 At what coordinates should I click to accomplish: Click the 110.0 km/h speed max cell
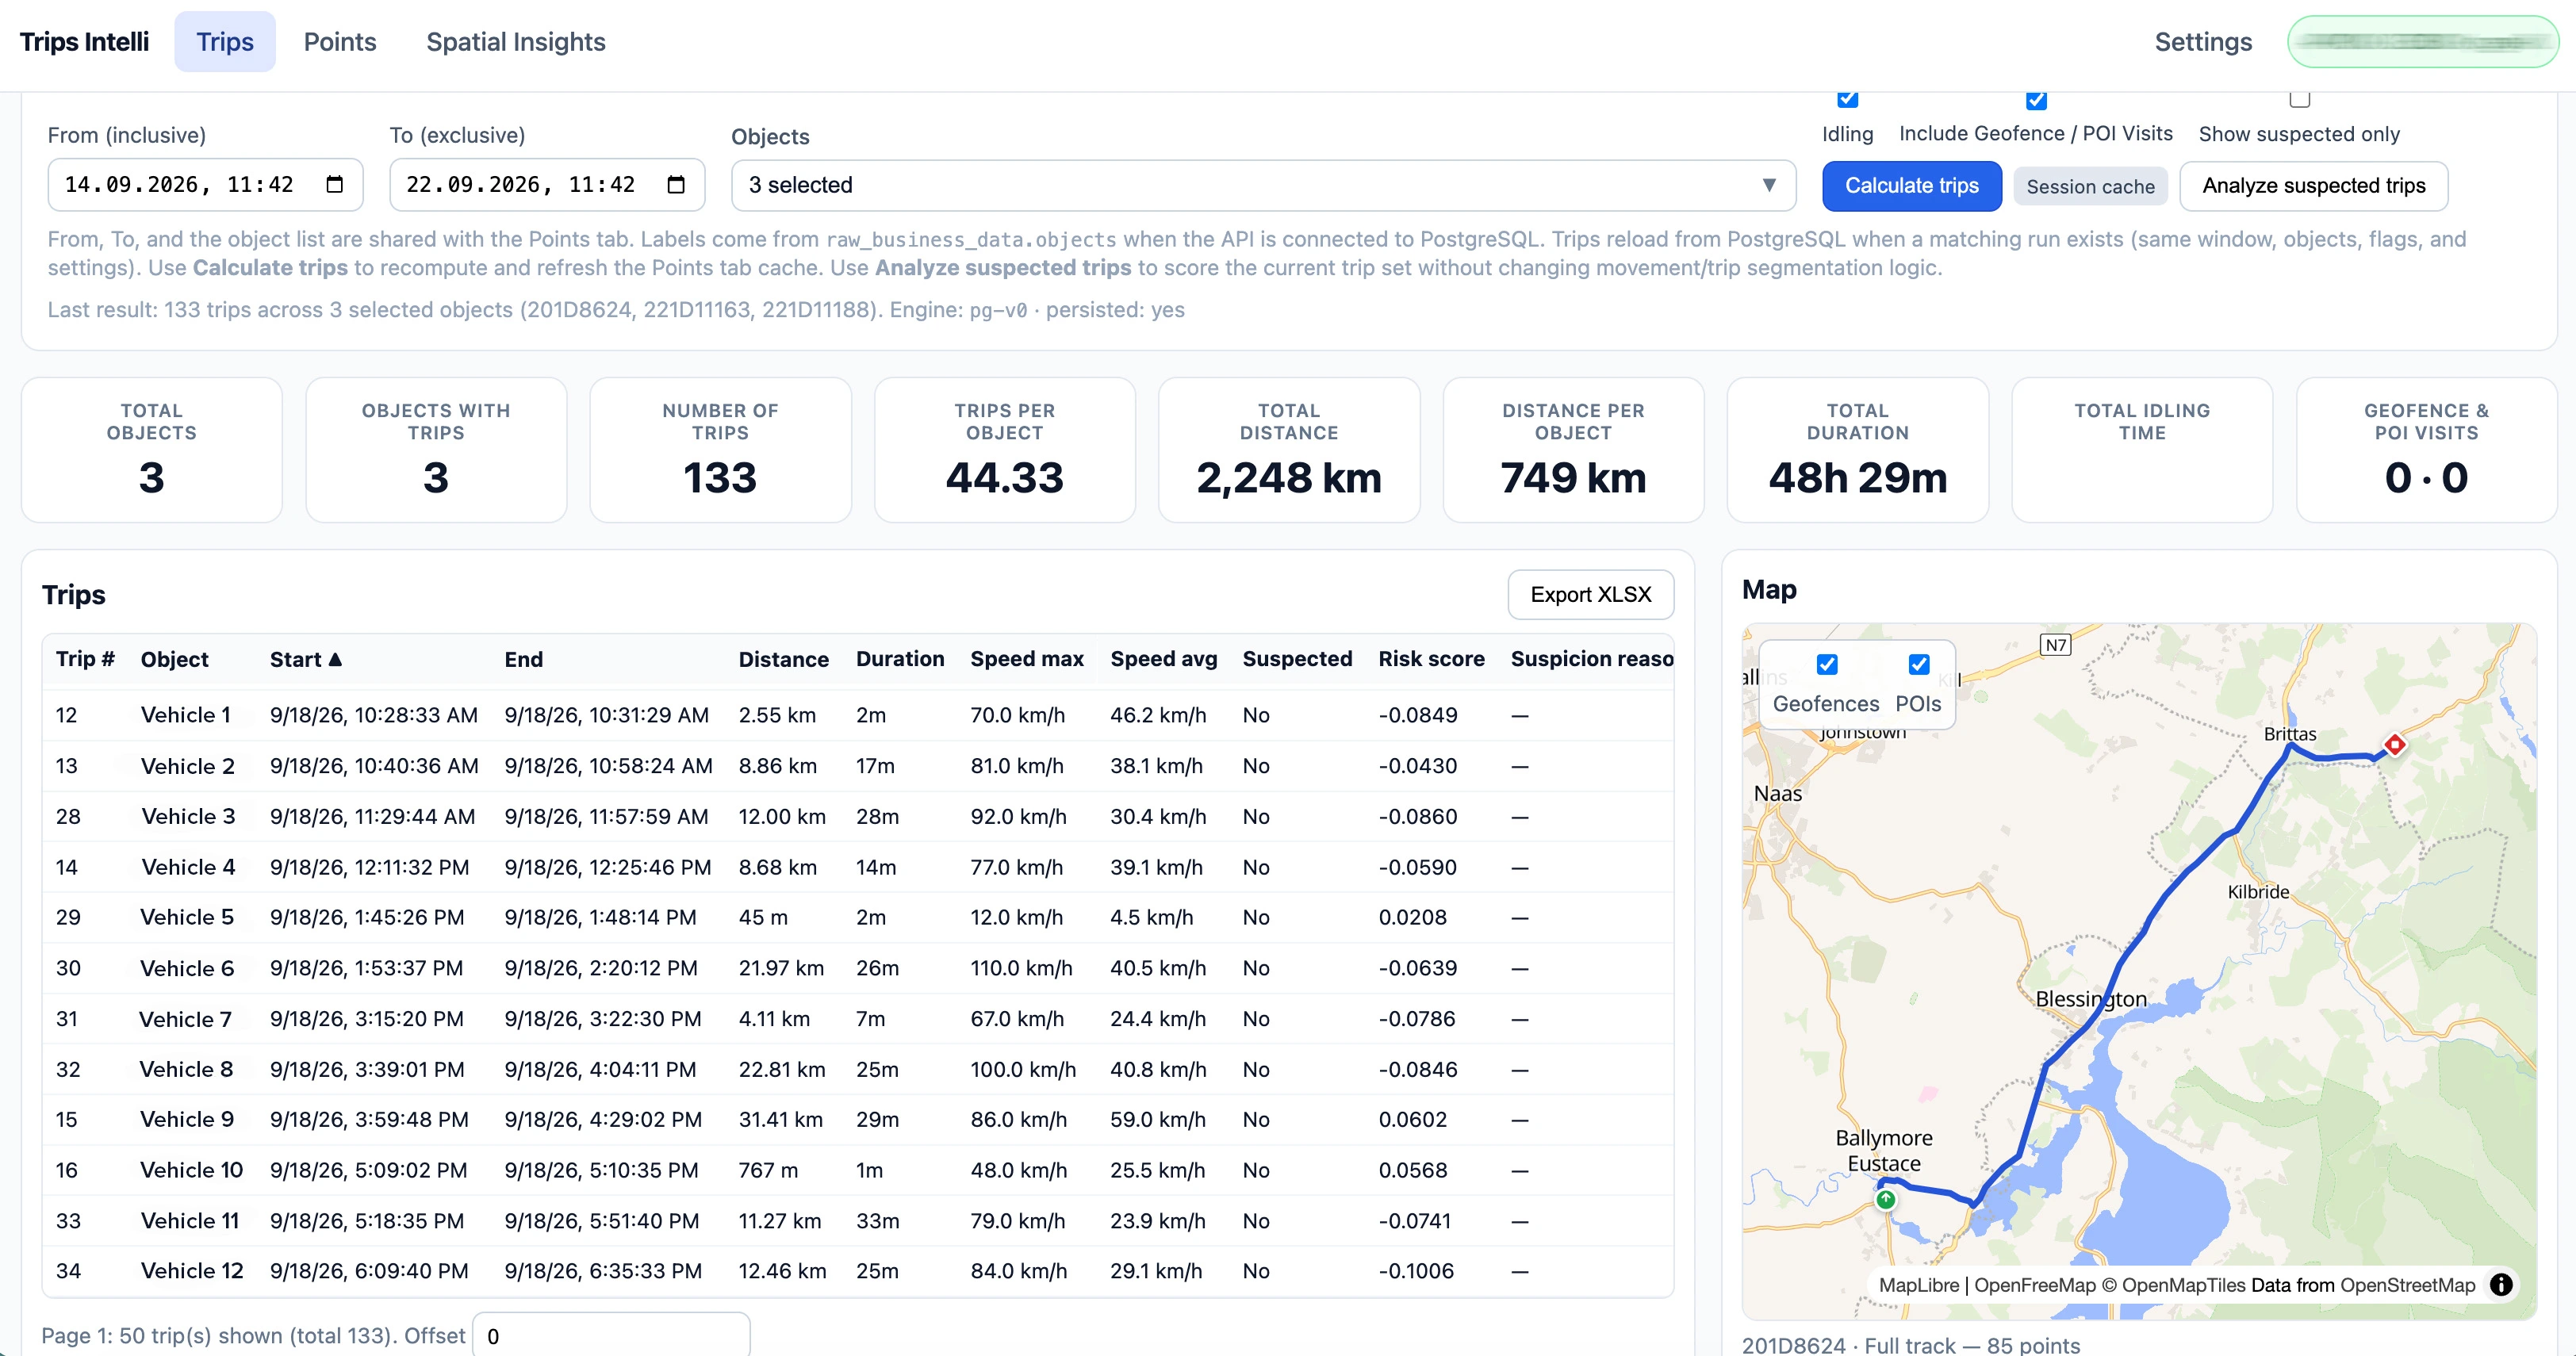click(1021, 968)
